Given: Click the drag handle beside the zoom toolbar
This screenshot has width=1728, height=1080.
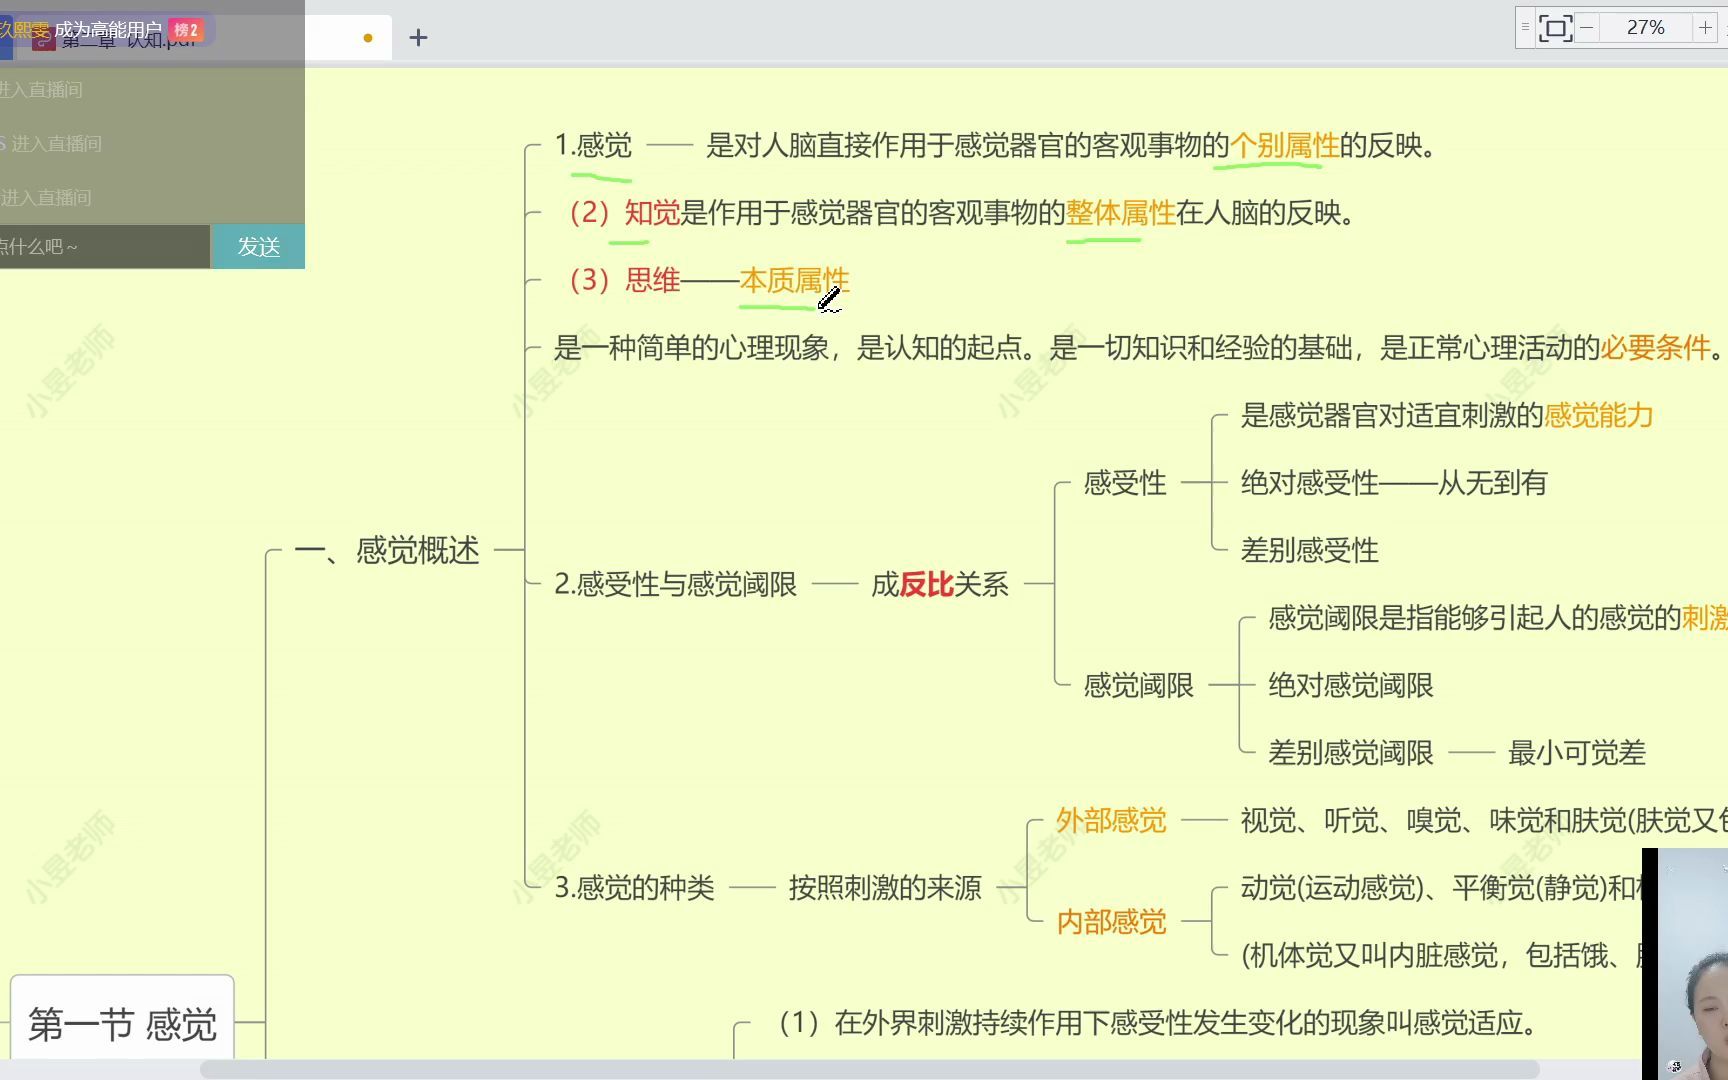Looking at the screenshot, I should point(1525,28).
